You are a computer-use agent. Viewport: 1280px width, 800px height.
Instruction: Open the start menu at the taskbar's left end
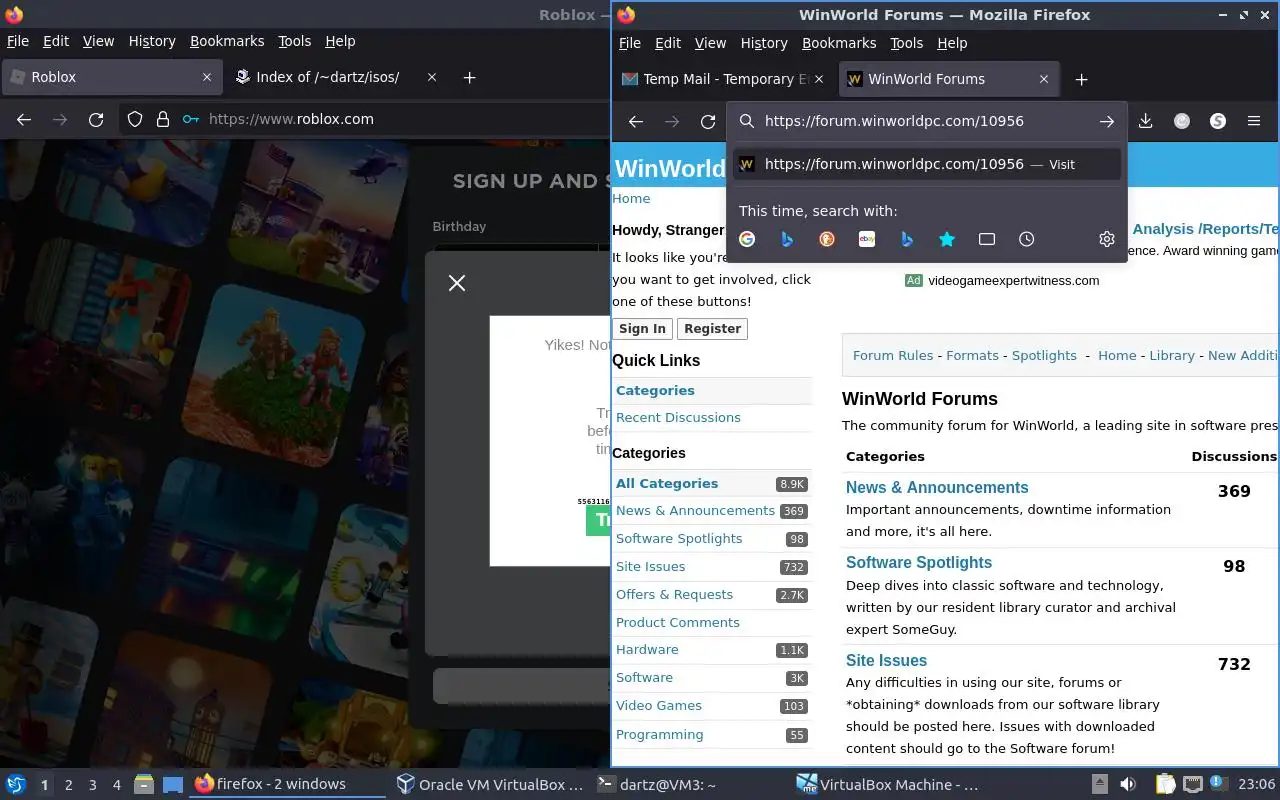point(16,785)
